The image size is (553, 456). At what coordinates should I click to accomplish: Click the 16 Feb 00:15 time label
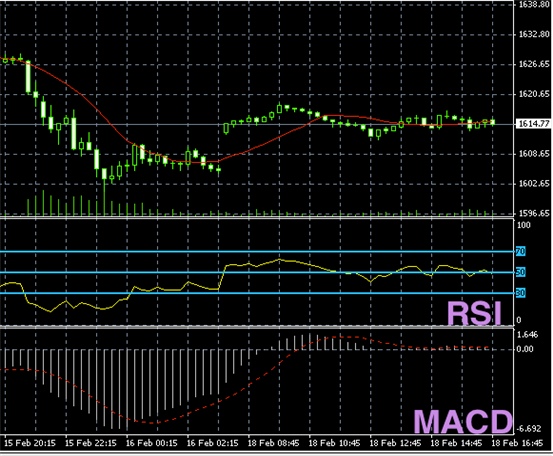pyautogui.click(x=152, y=443)
